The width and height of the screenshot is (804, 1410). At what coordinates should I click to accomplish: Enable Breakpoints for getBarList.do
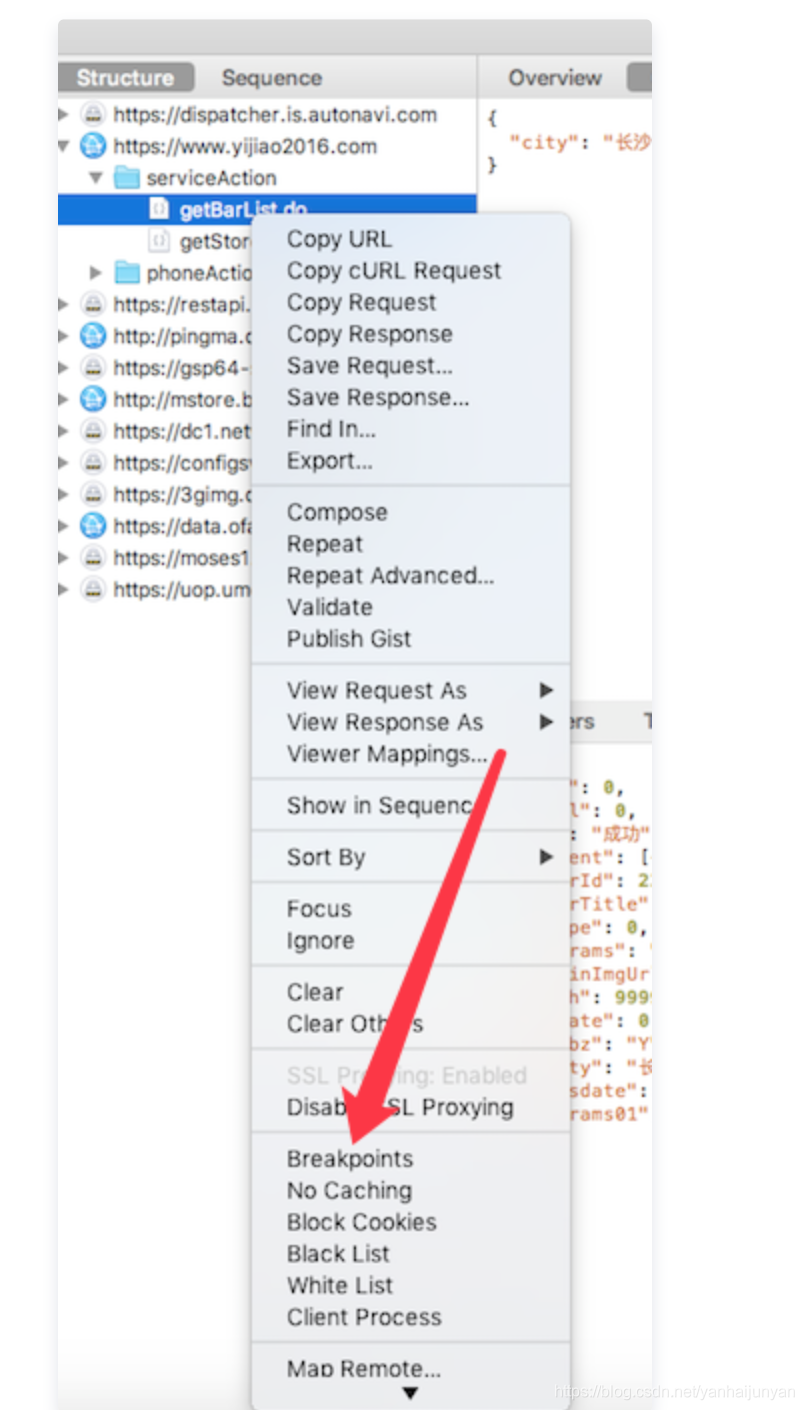[349, 1159]
